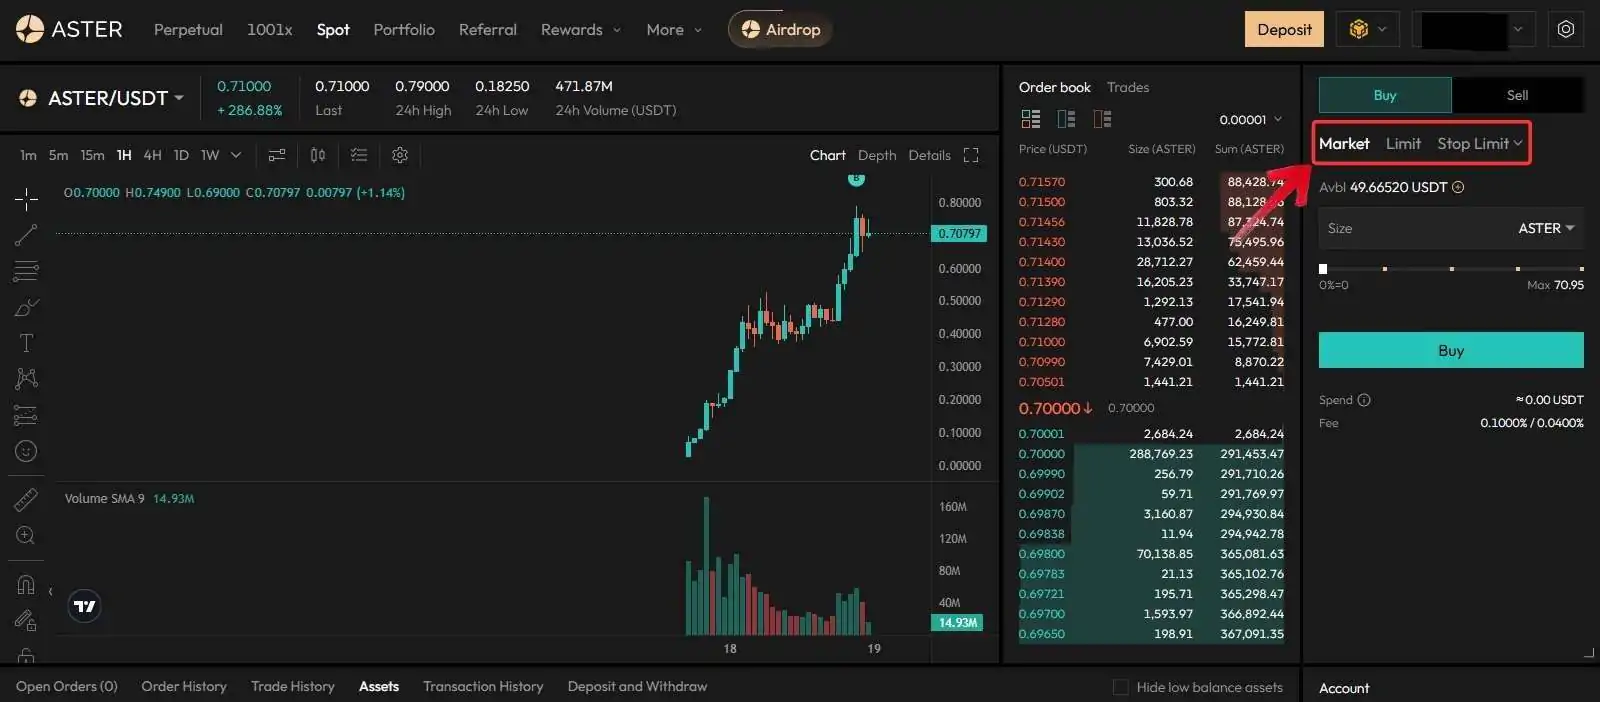Image resolution: width=1600 pixels, height=702 pixels.
Task: Open chart indicators settings sliders icon
Action: click(277, 155)
